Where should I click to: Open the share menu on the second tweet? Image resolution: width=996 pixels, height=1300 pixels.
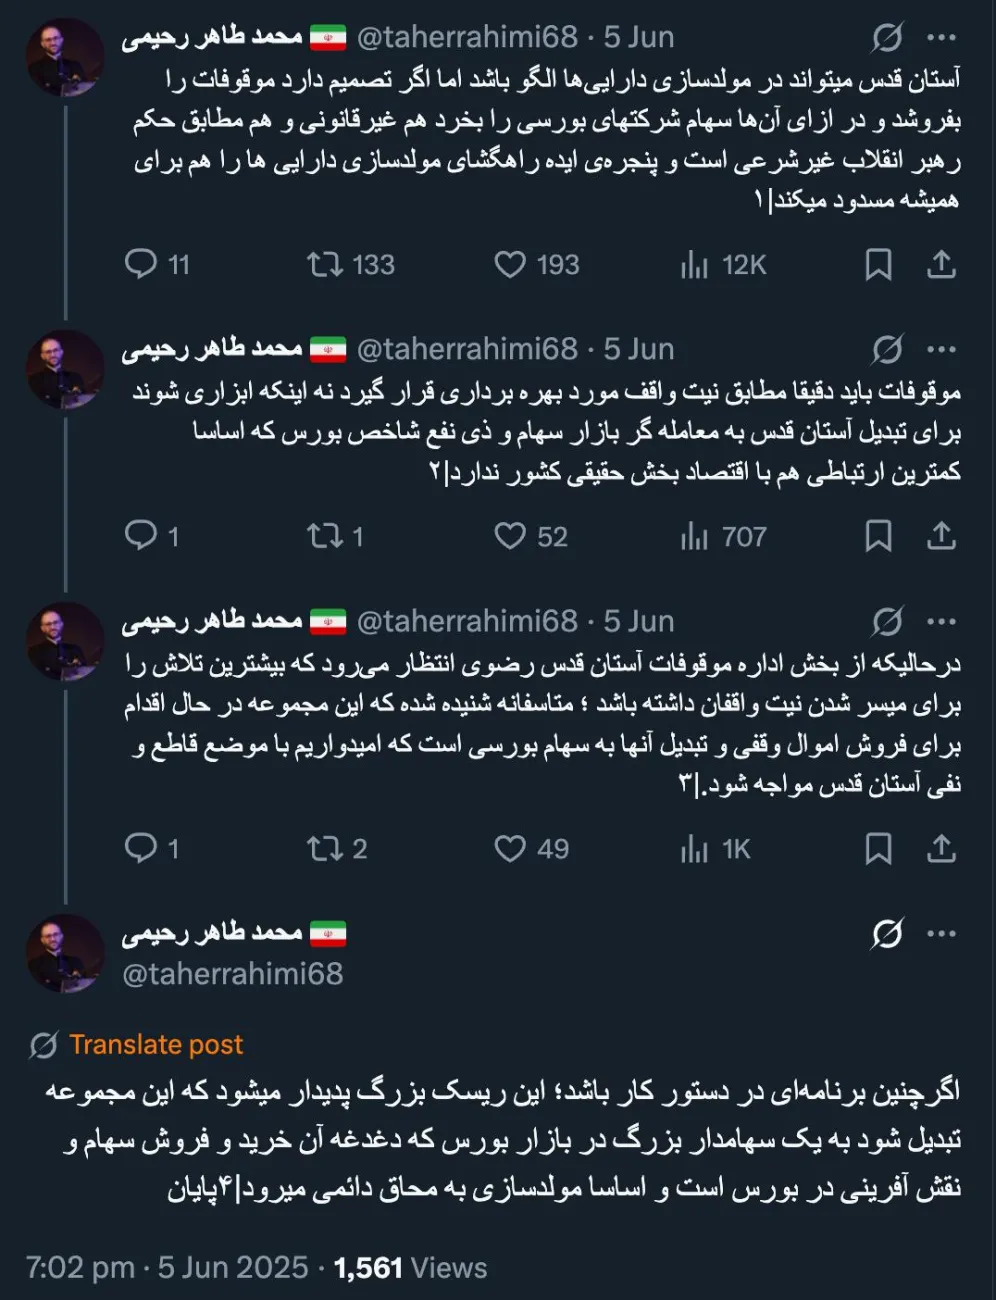[940, 536]
